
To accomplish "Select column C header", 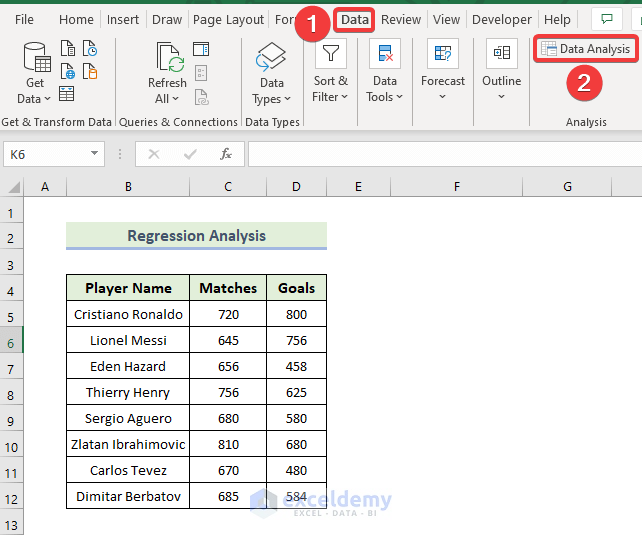I will 228,187.
